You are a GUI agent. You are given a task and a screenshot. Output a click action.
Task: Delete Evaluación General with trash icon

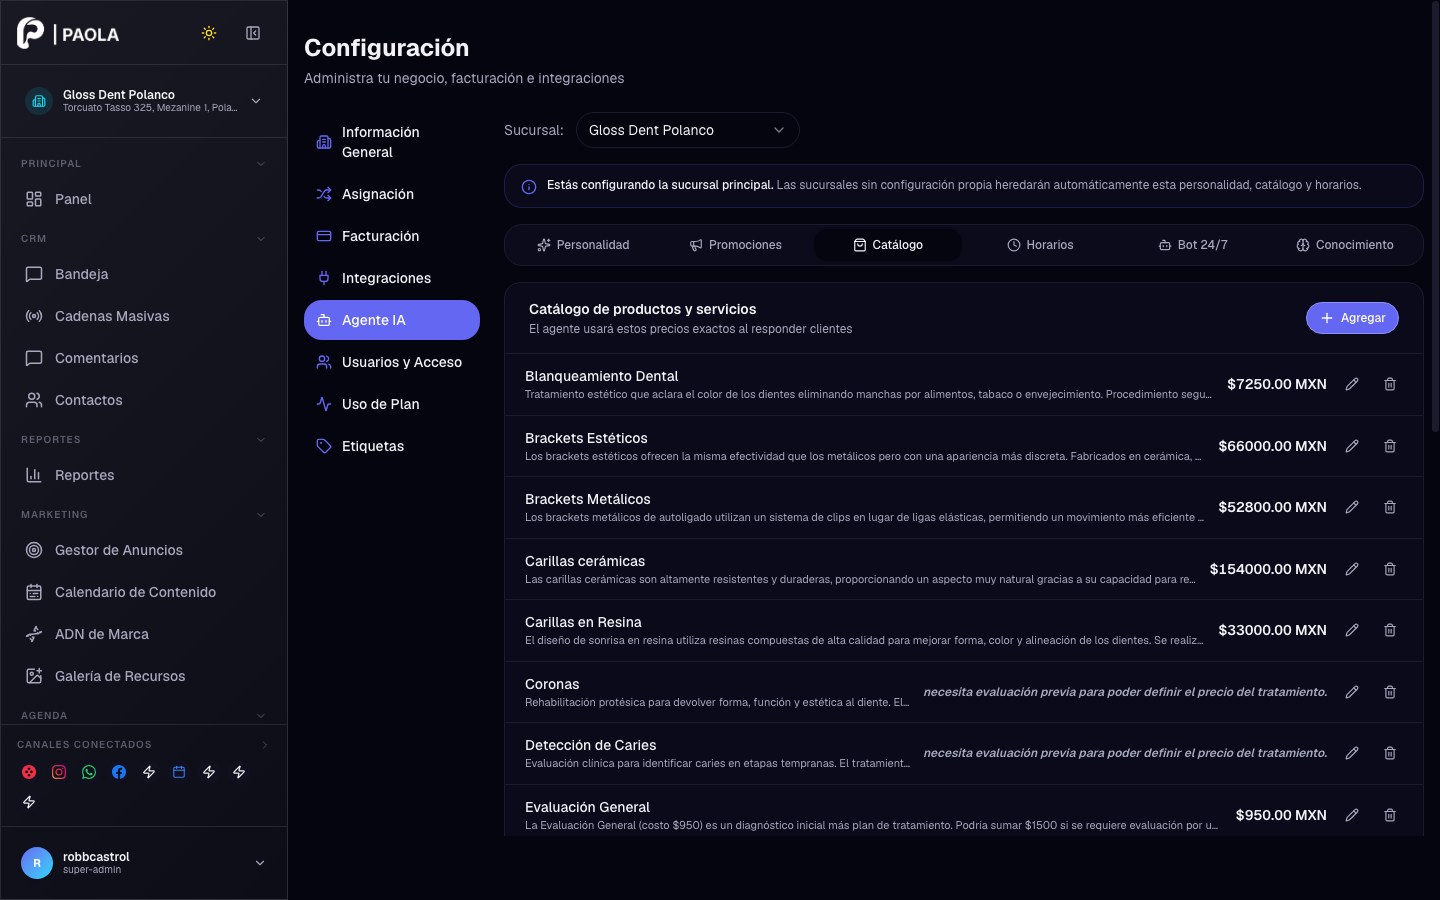pyautogui.click(x=1390, y=815)
